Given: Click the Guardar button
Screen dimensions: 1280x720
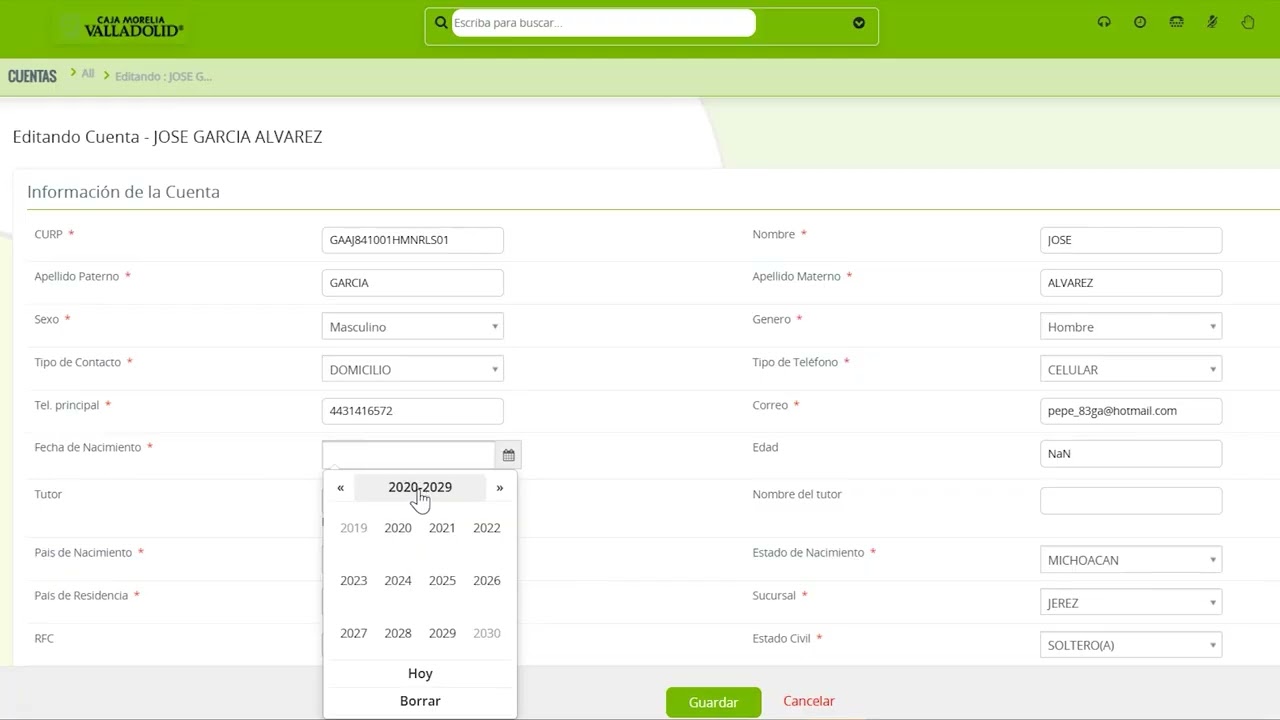Looking at the screenshot, I should (x=713, y=702).
